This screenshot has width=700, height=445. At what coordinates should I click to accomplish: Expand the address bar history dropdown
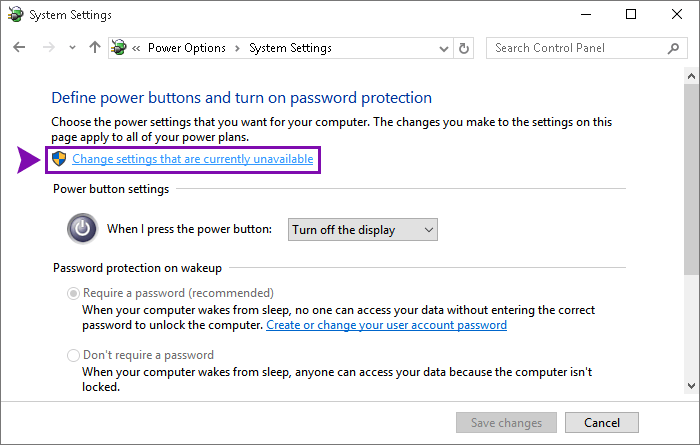point(443,48)
